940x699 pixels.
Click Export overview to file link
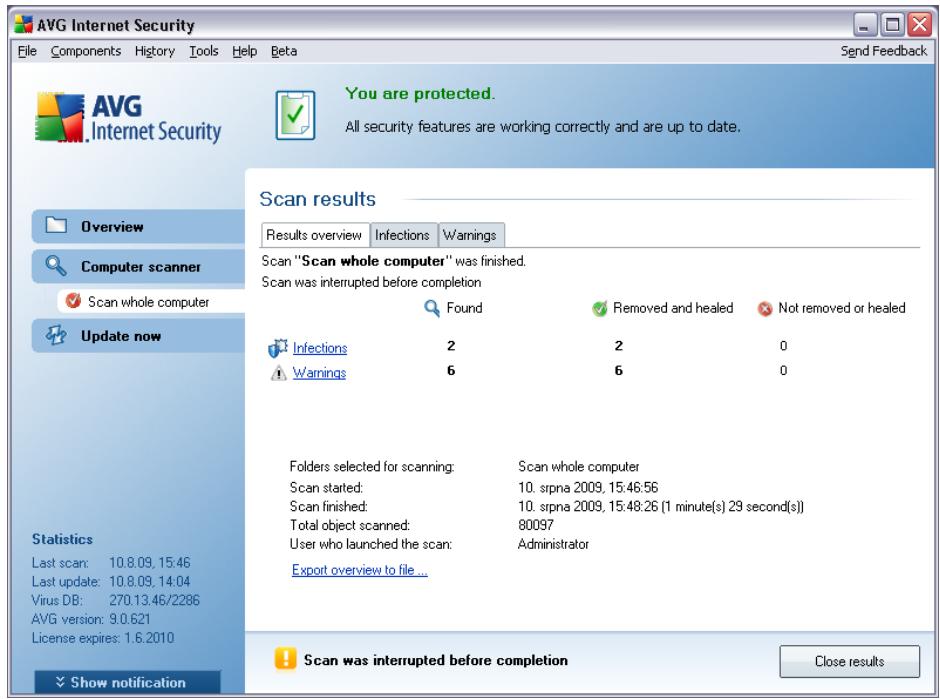[359, 570]
